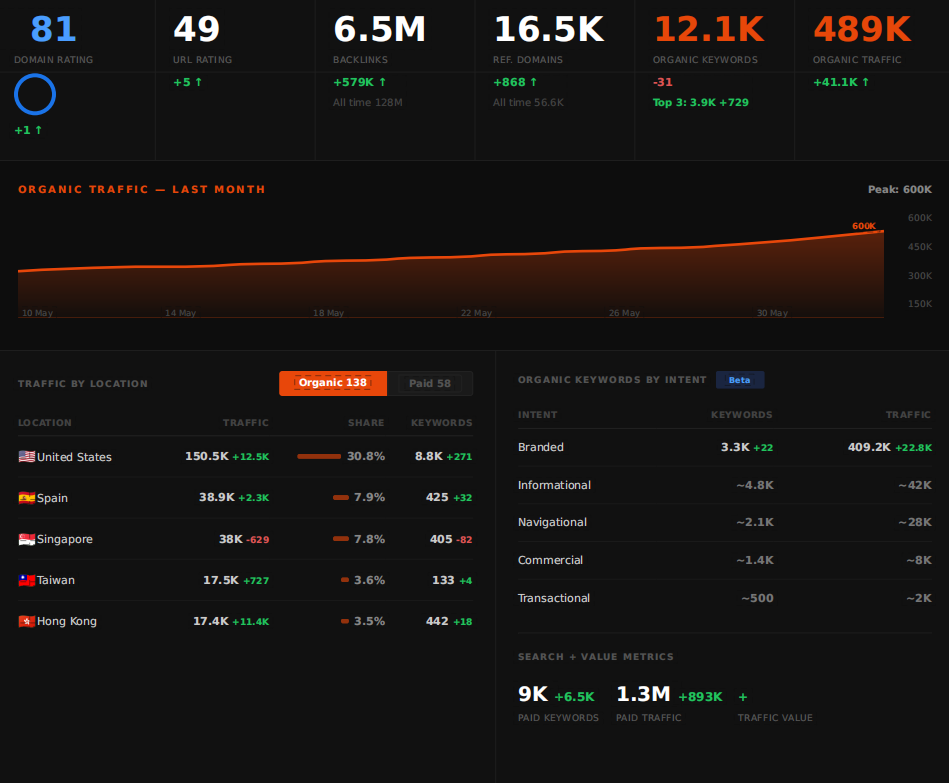The height and width of the screenshot is (783, 949).
Task: Click the Spain flag icon
Action: pyautogui.click(x=27, y=497)
